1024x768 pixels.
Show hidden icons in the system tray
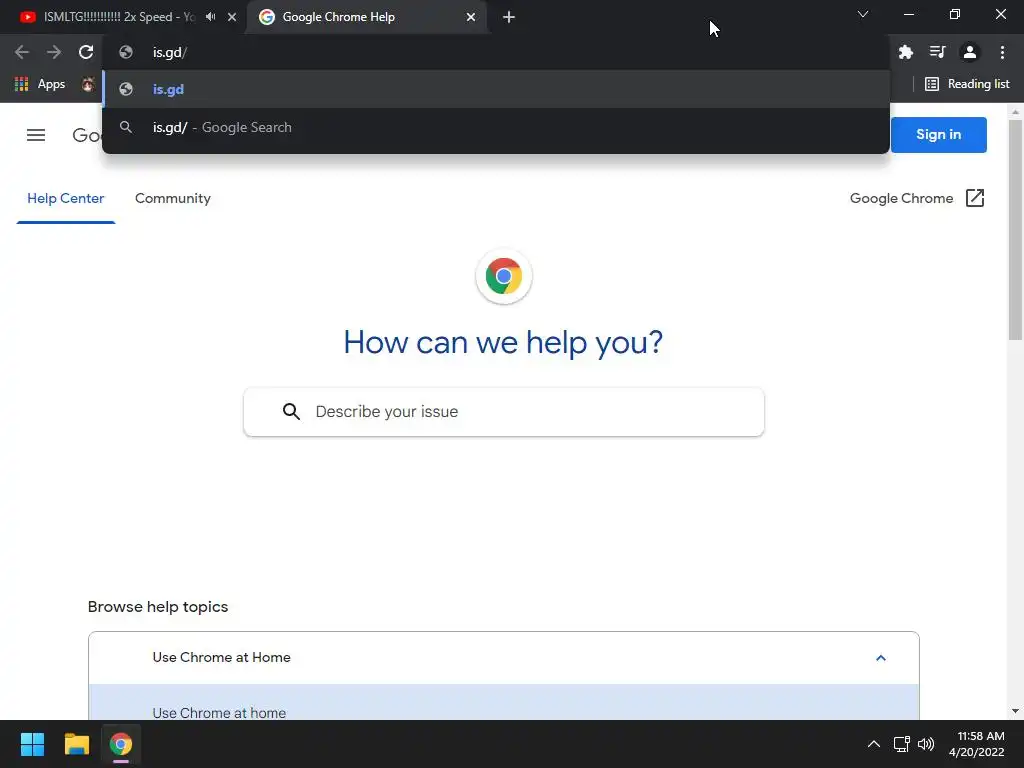point(873,744)
